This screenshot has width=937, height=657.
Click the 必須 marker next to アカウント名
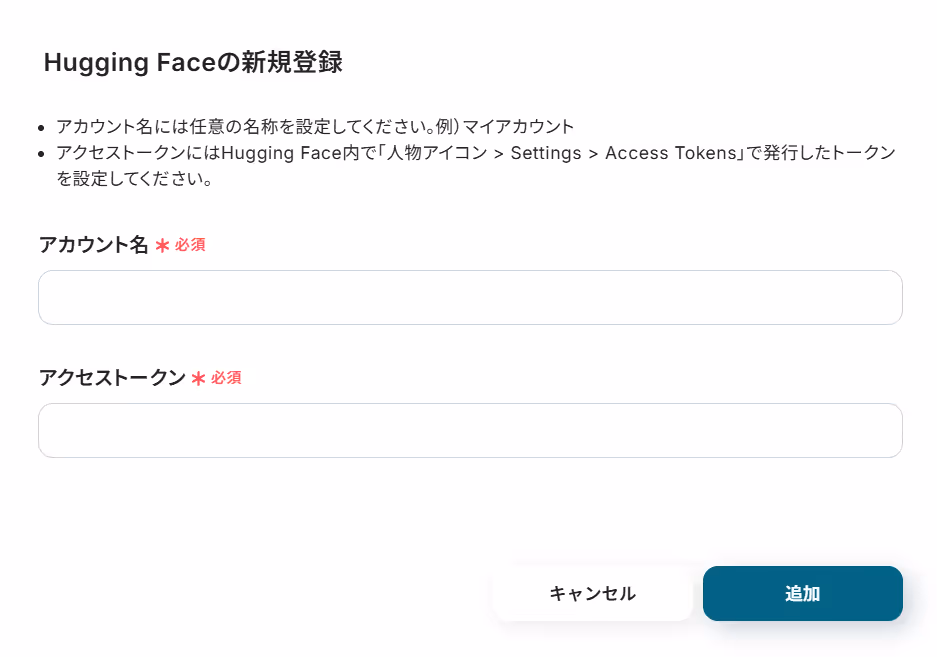(190, 245)
